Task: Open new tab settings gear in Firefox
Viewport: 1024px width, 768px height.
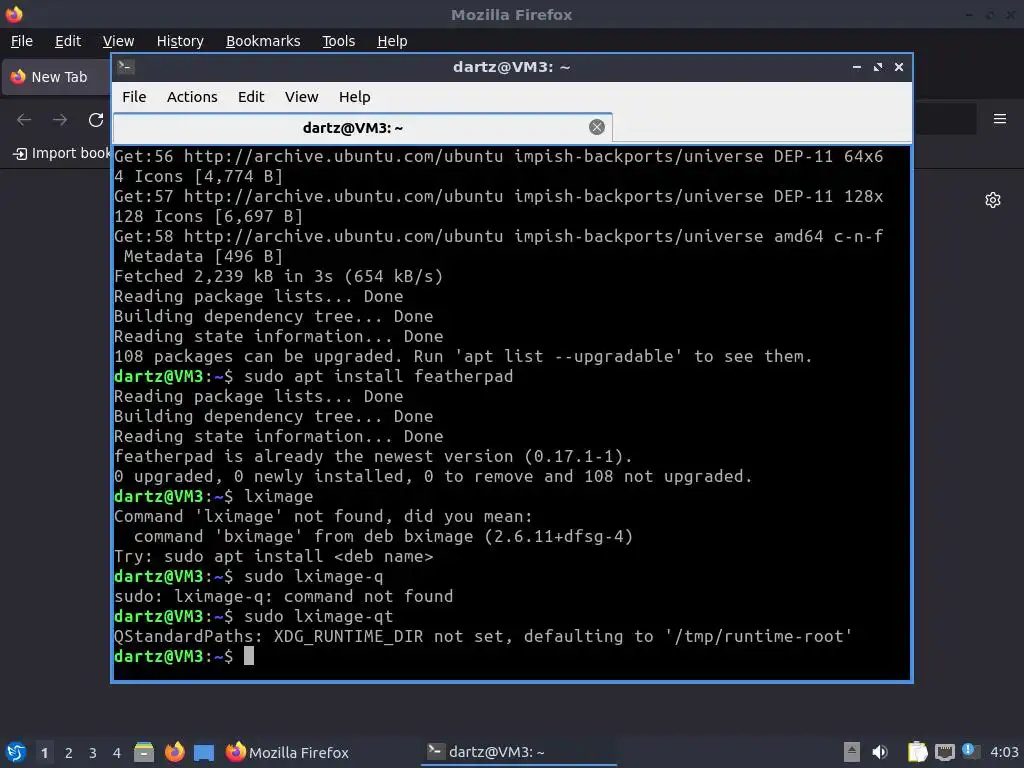Action: (993, 200)
